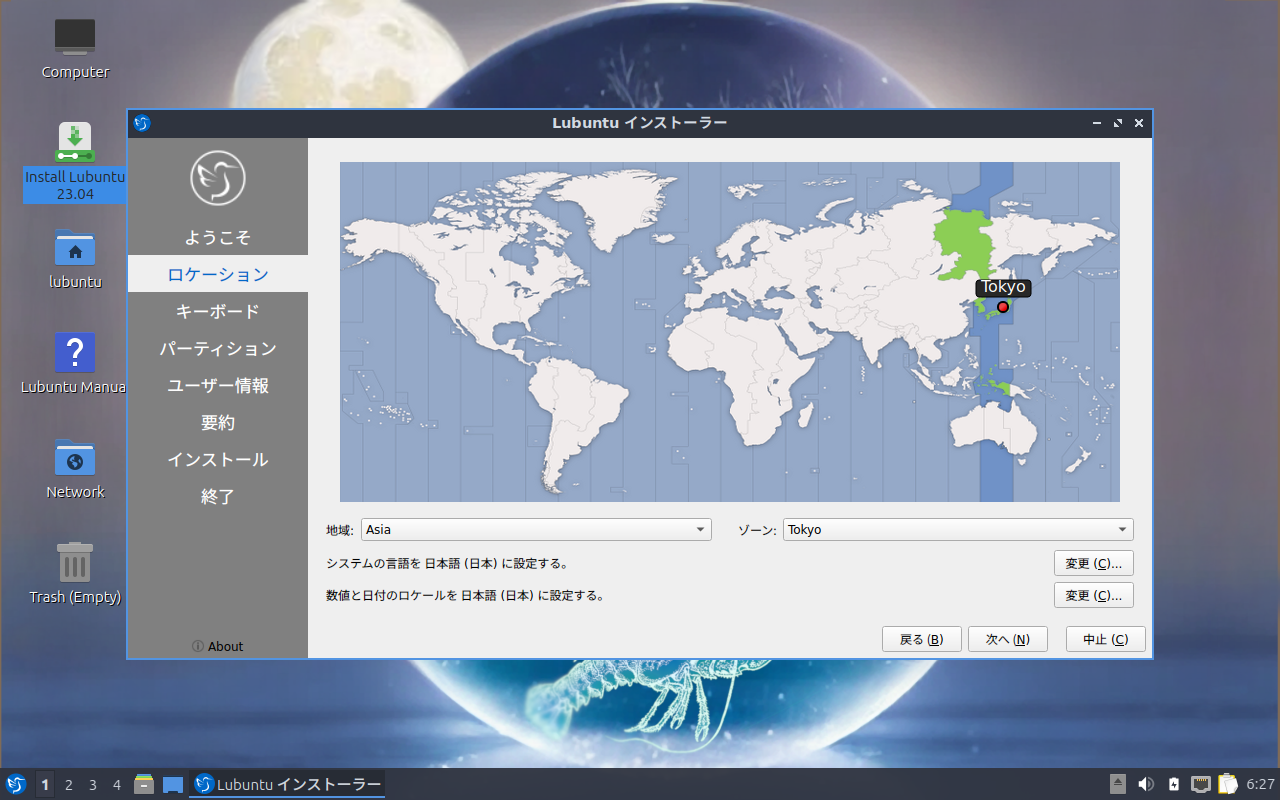Image resolution: width=1280 pixels, height=800 pixels.
Task: Open the removable media eject tray icon
Action: (1119, 784)
